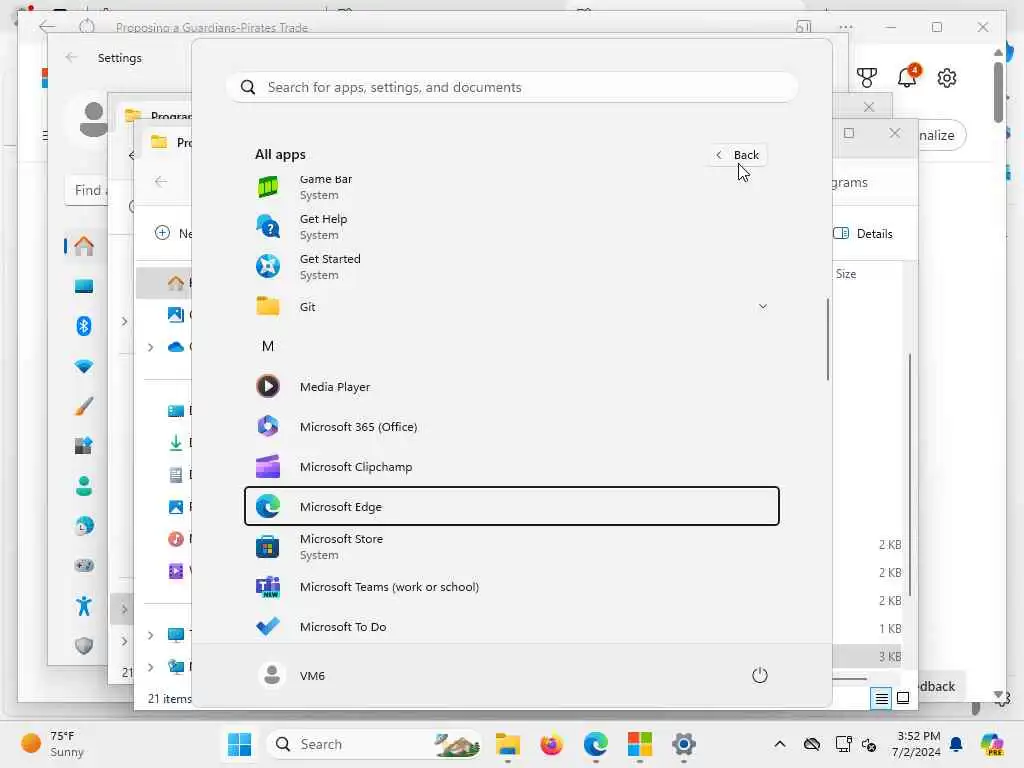This screenshot has width=1024, height=768.
Task: Open Personalization brush icon in Settings
Action: click(84, 406)
